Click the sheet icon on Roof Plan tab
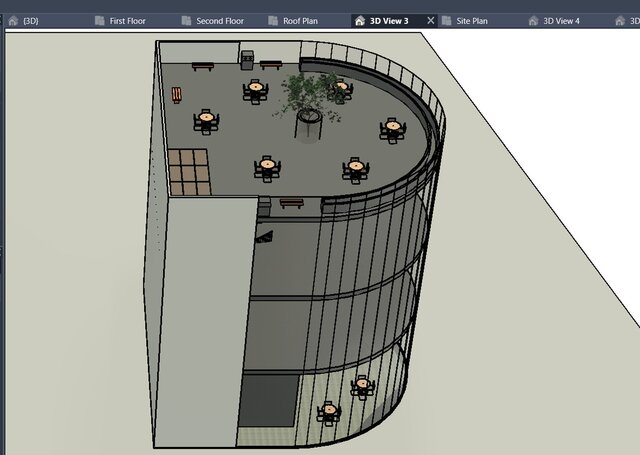640x455 pixels. [x=273, y=21]
